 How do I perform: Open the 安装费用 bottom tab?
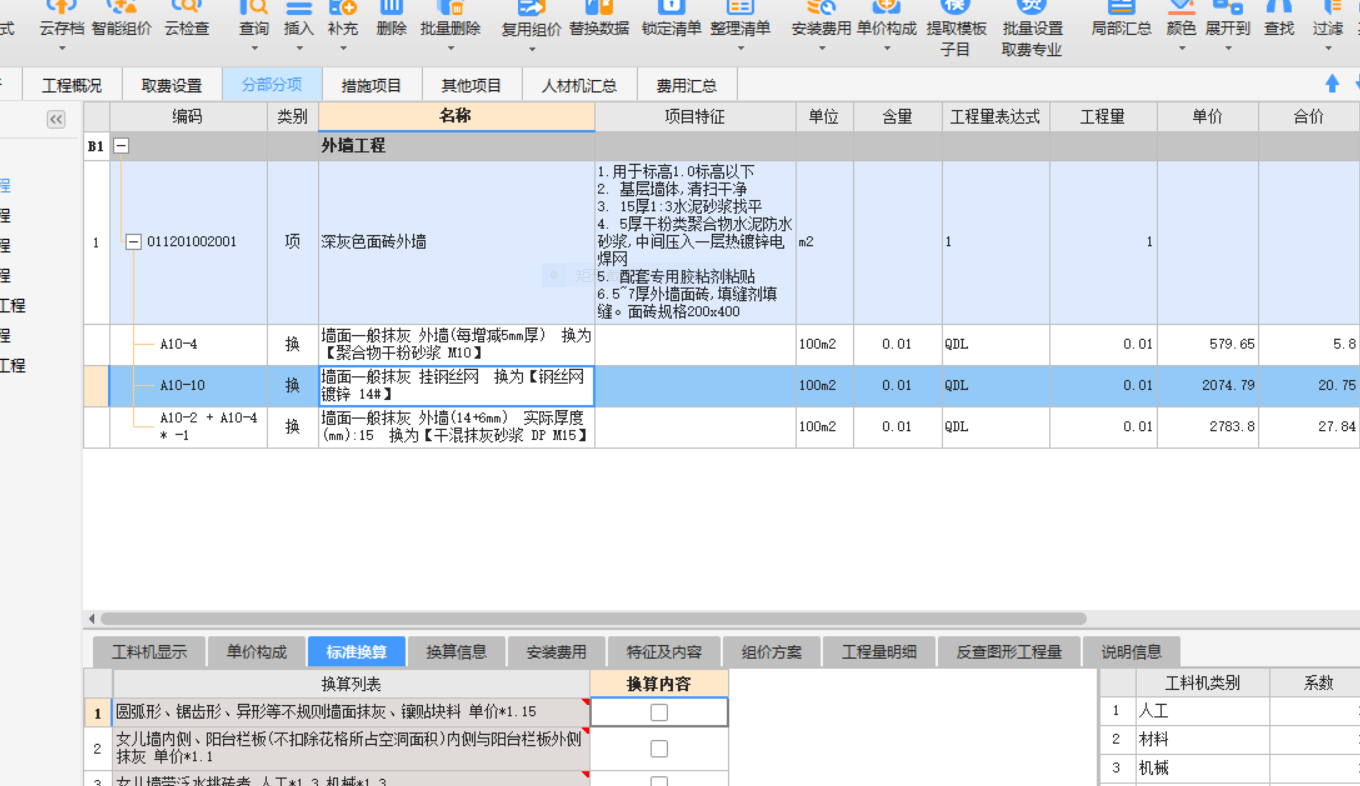556,652
